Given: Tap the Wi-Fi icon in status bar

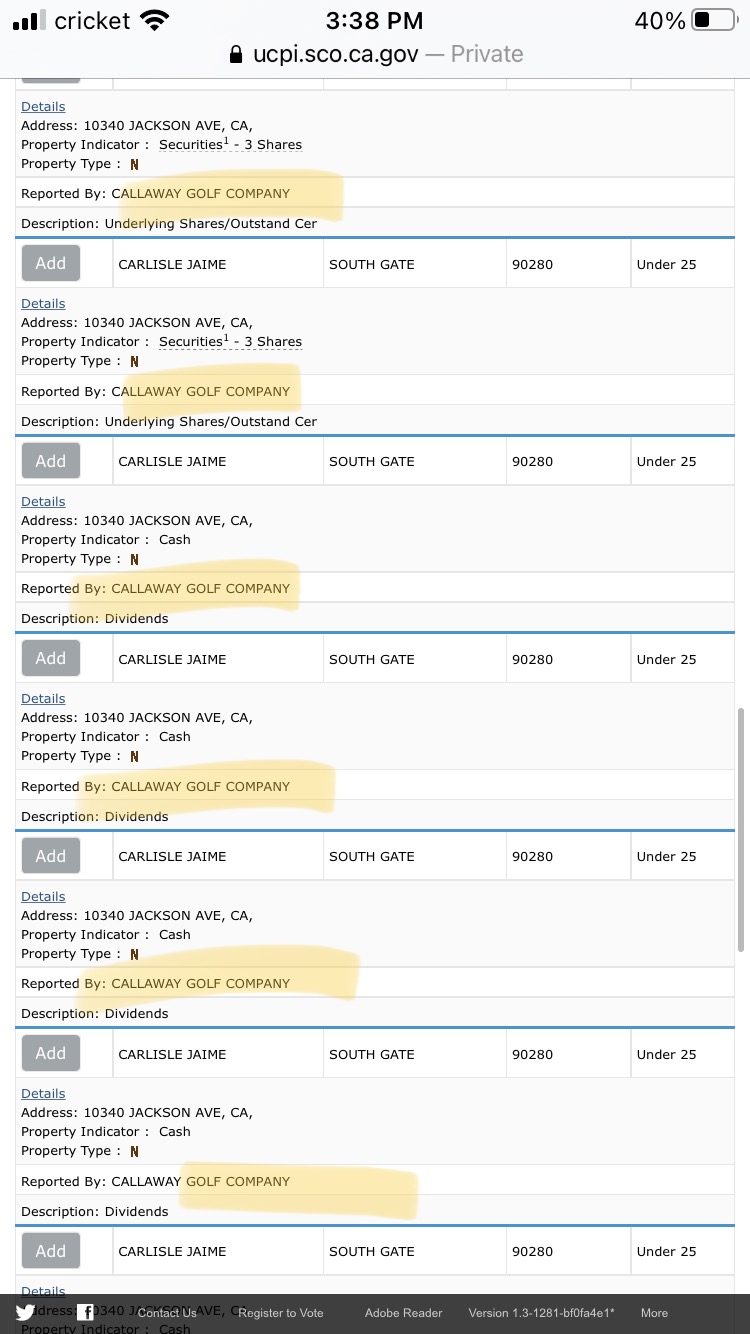Looking at the screenshot, I should point(154,20).
